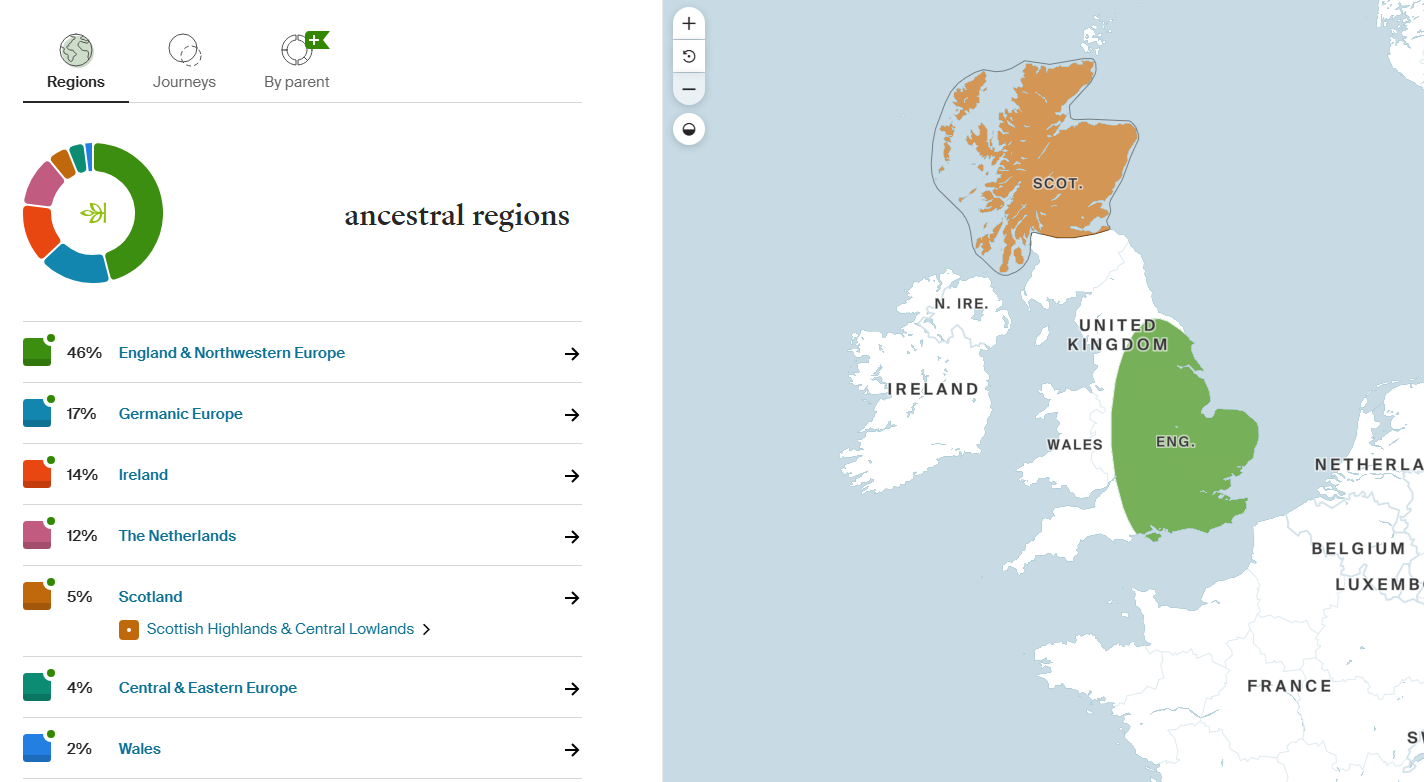Screen dimensions: 1427x782
Task: Click arrow for Scotland row
Action: [572, 598]
